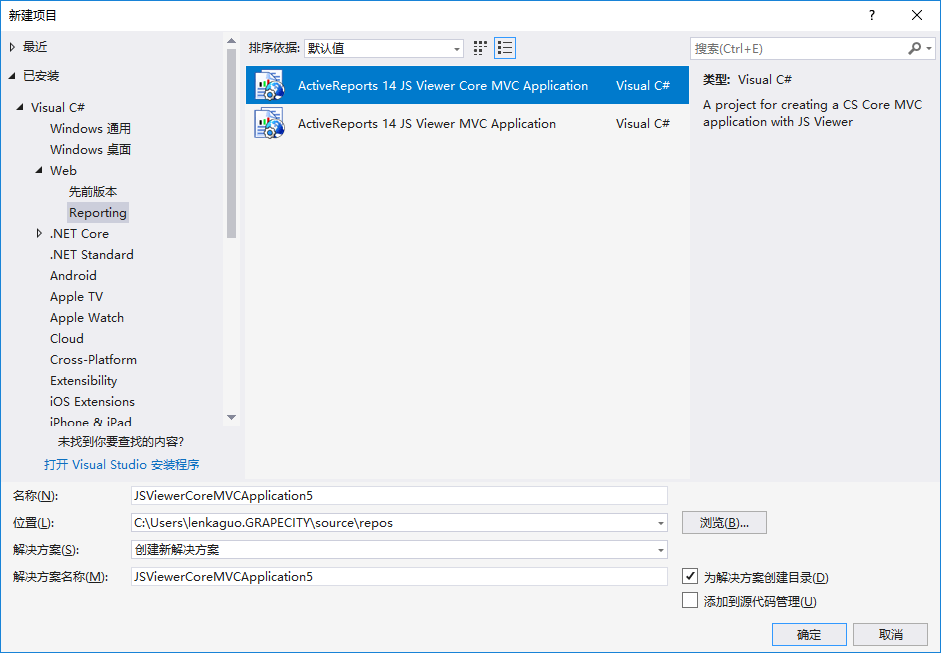The height and width of the screenshot is (653, 941).
Task: Open the help question mark button
Action: pos(872,16)
